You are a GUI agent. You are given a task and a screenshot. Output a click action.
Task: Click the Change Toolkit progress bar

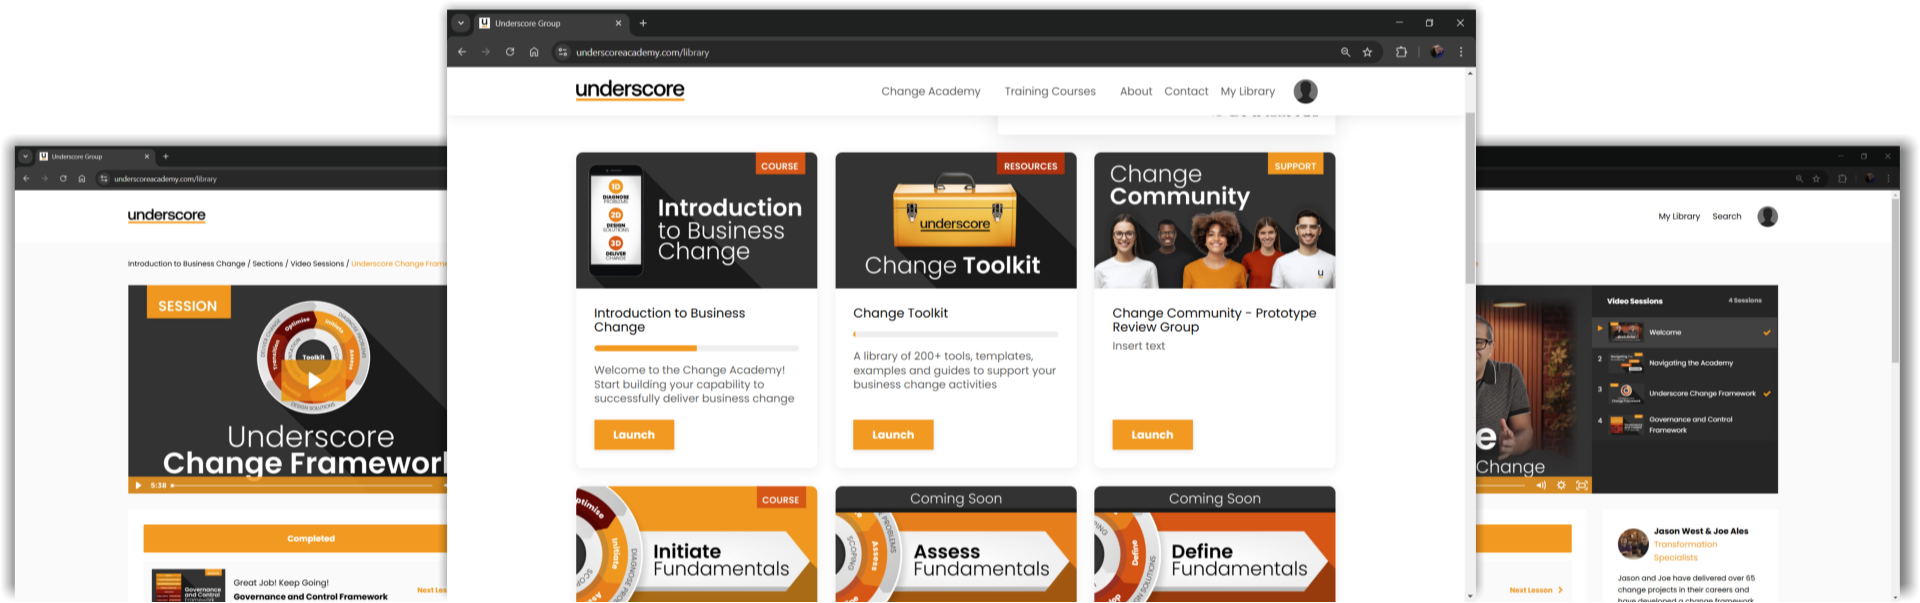tap(955, 334)
